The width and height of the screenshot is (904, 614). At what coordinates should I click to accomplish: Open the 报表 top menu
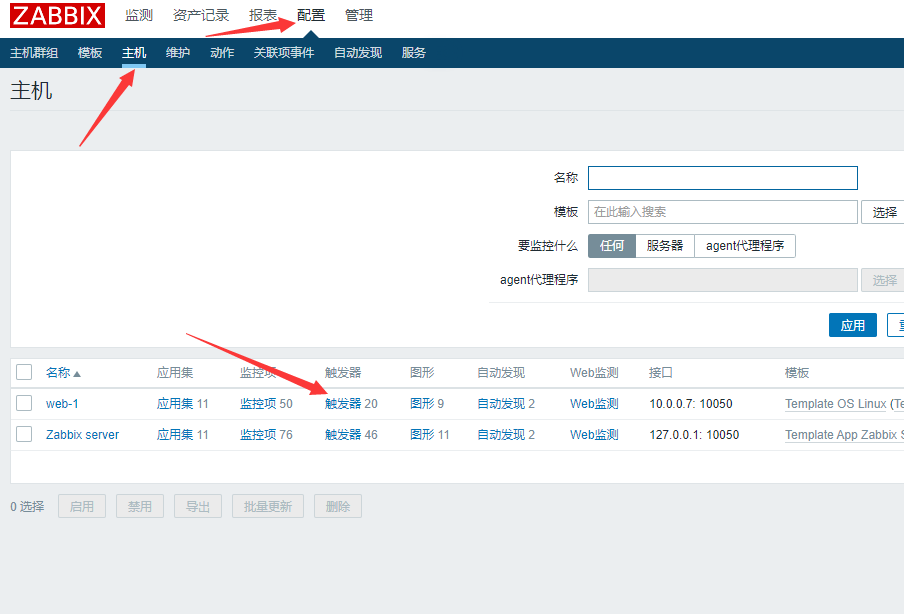pyautogui.click(x=263, y=16)
